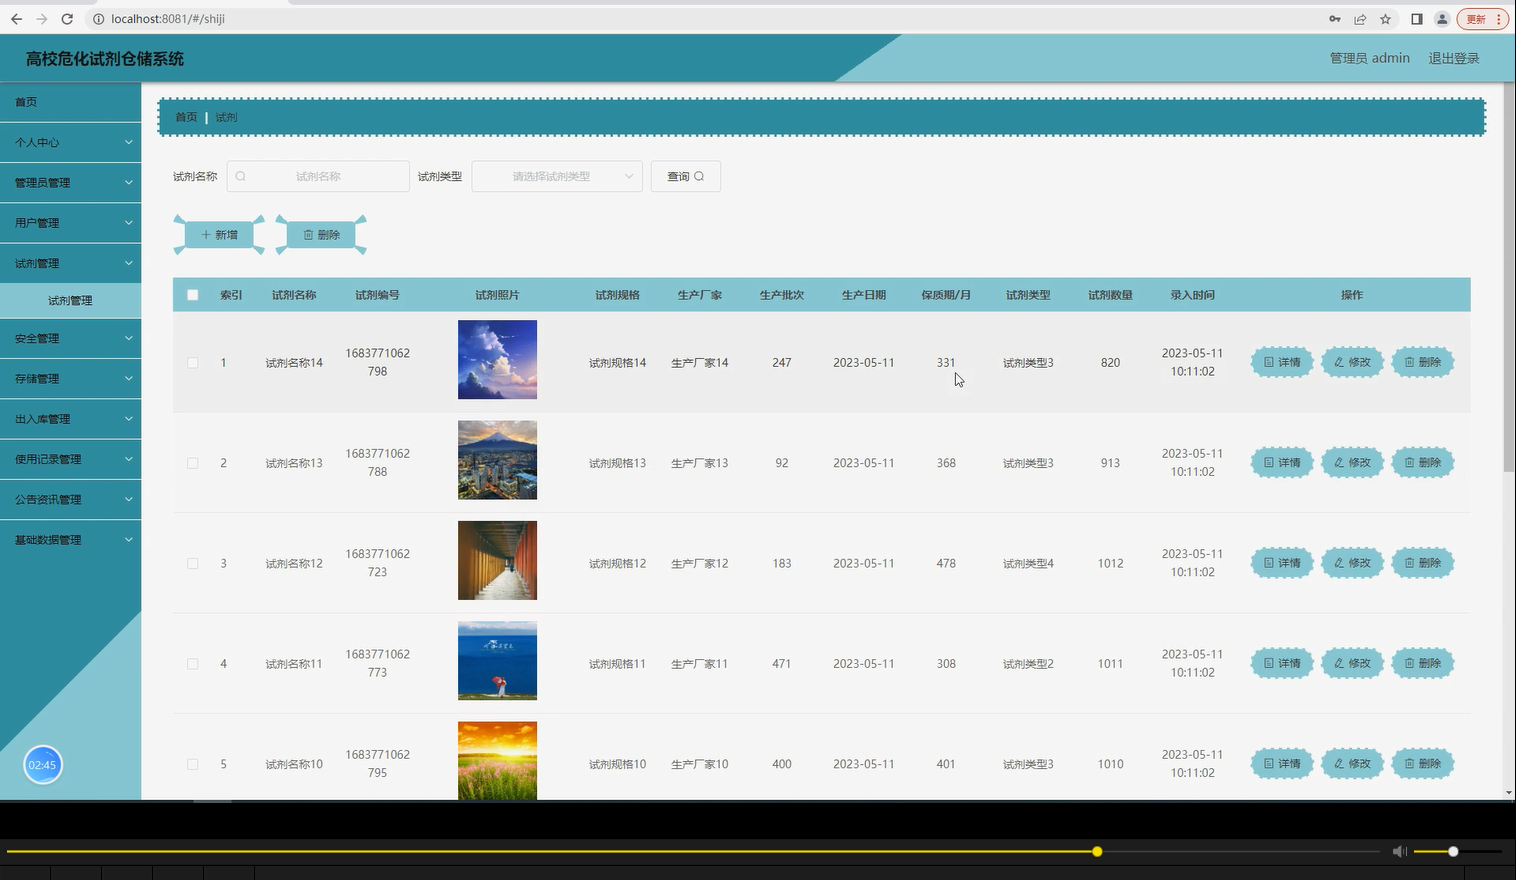Open 首页 in the sidebar

pos(70,102)
